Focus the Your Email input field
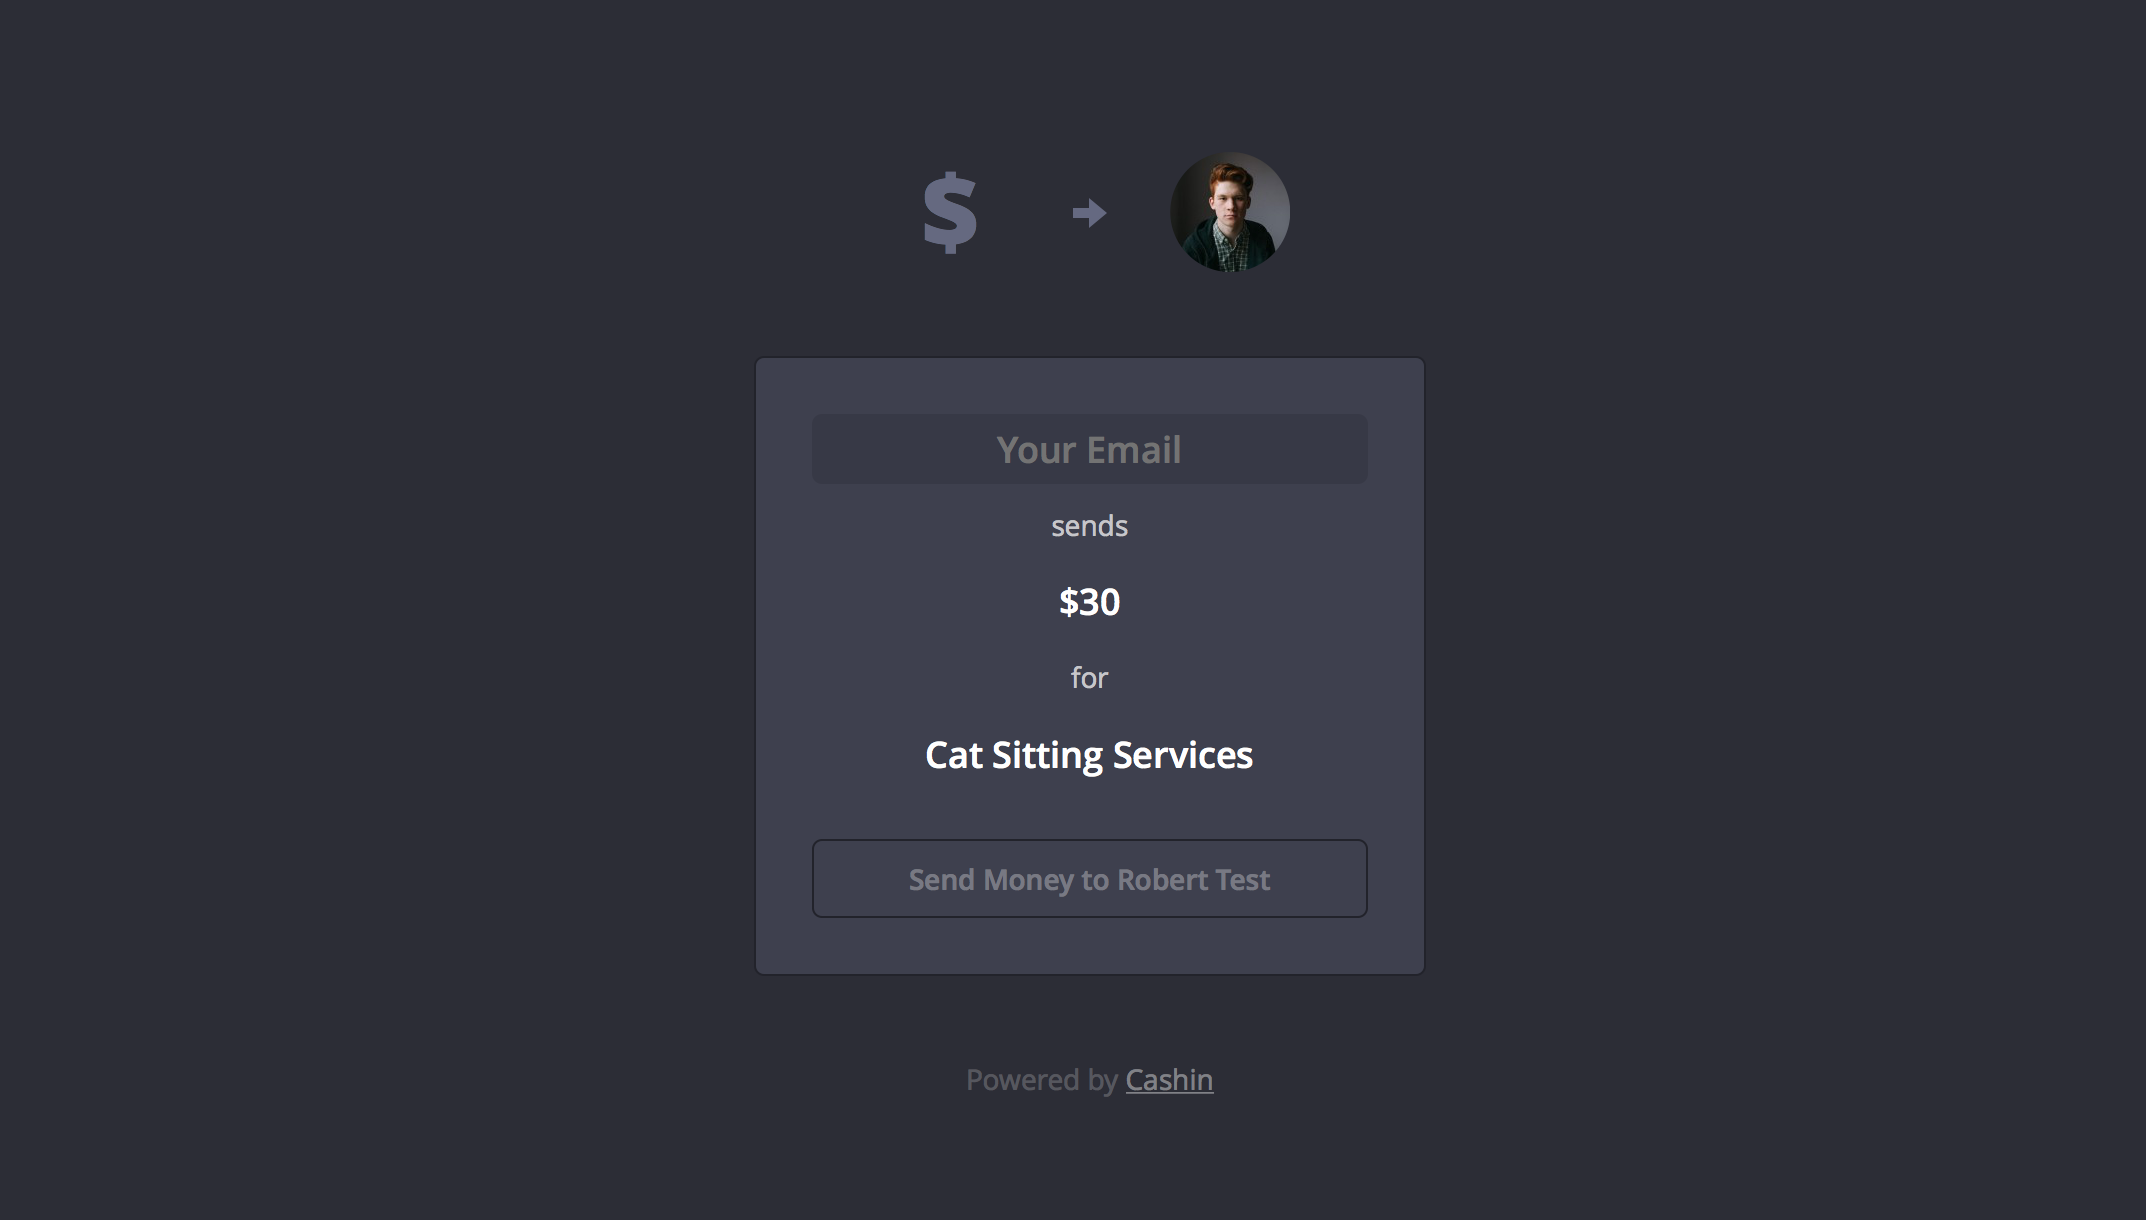 click(1089, 449)
